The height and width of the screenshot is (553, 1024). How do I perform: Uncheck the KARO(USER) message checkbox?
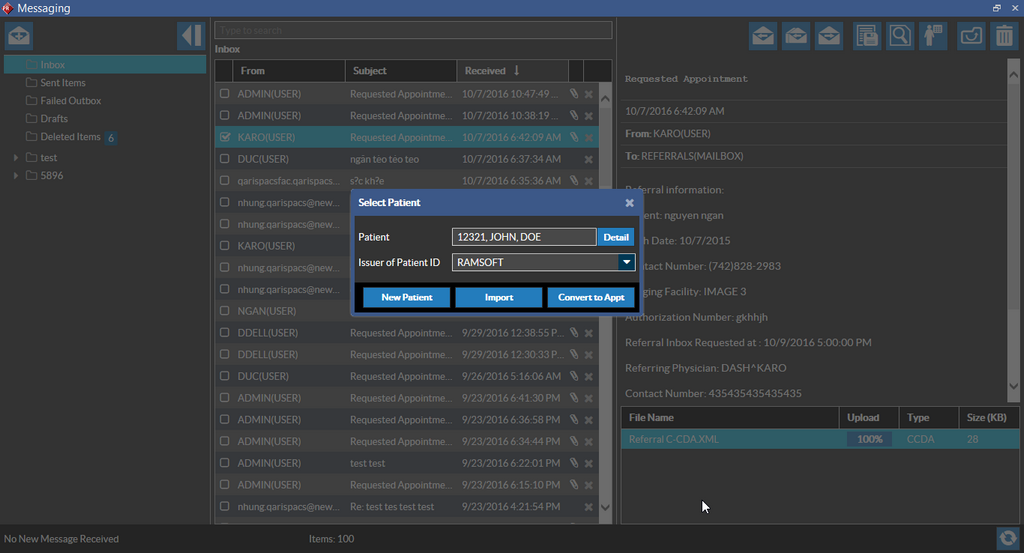[225, 137]
